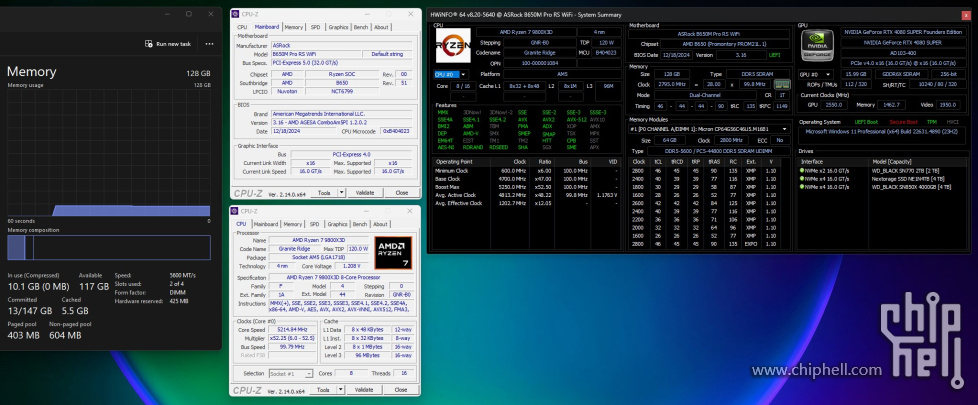This screenshot has width=978, height=405.
Task: Click the Core Speed value 5214.84 MHz in CPU-Z
Action: click(293, 329)
